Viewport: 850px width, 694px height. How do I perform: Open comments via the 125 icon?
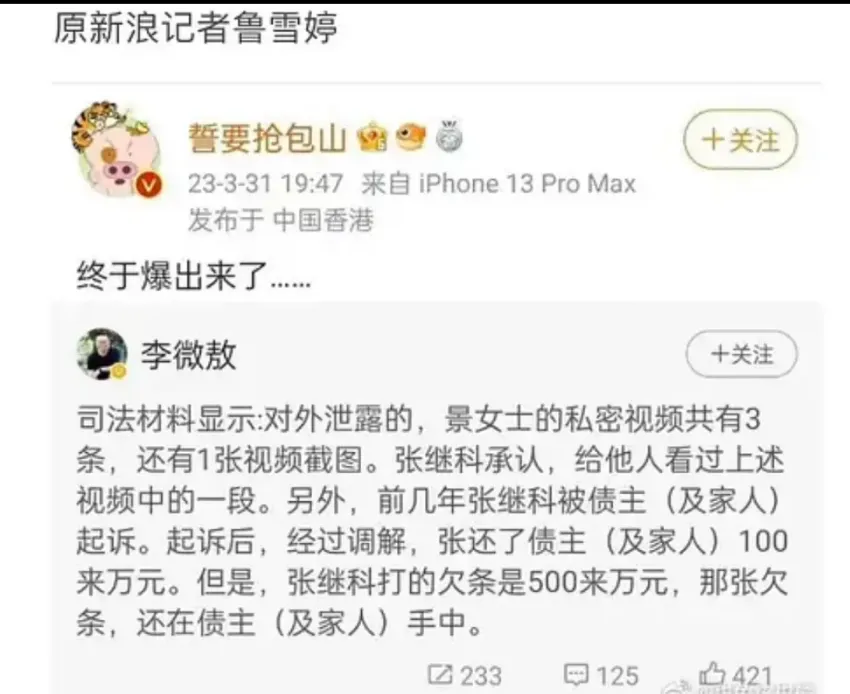coord(576,675)
